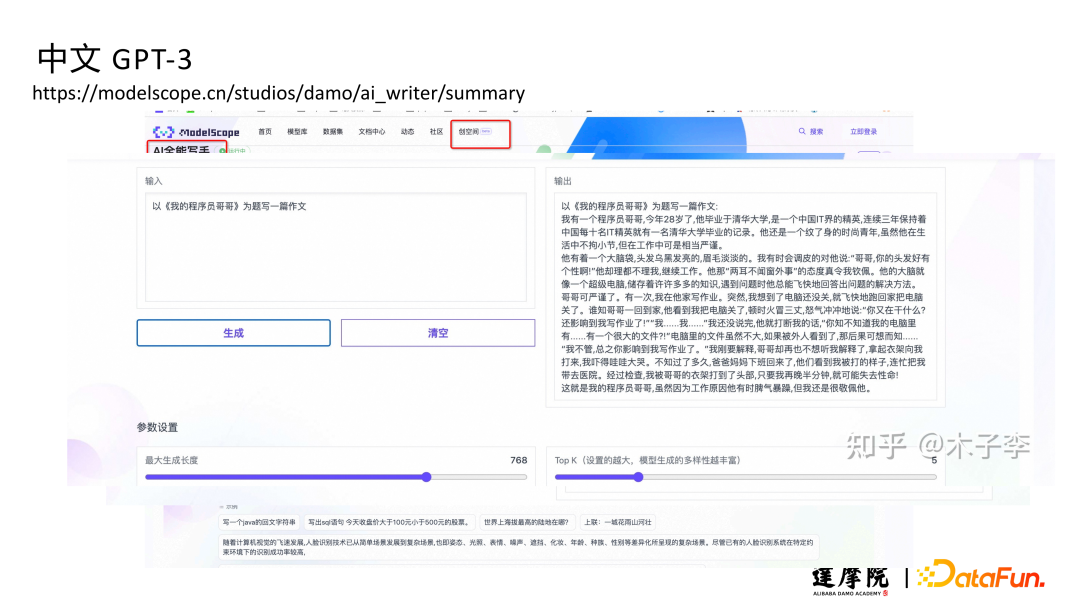Select example 写出sql语句 今天收盘价

pos(389,522)
